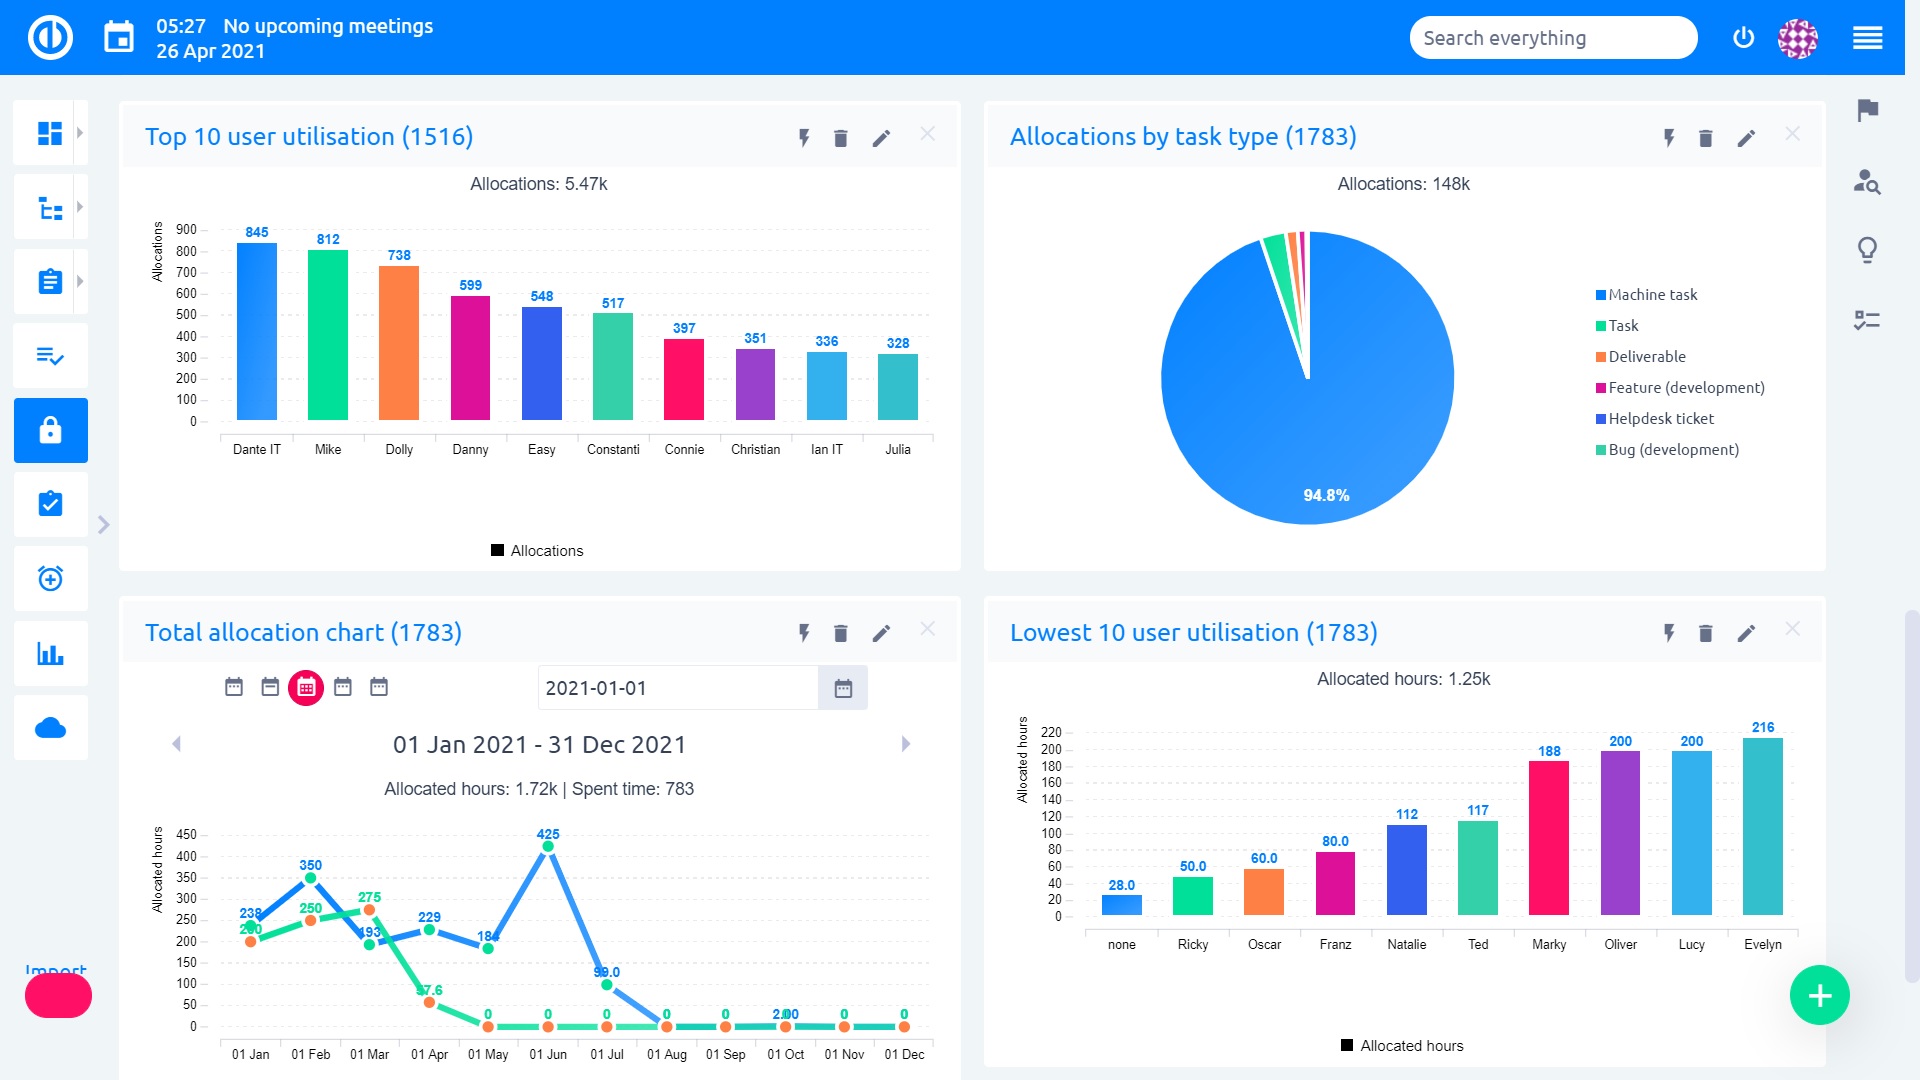Expand the sidebar navigation panel arrow
Screen dimensions: 1920x1080
tap(104, 525)
